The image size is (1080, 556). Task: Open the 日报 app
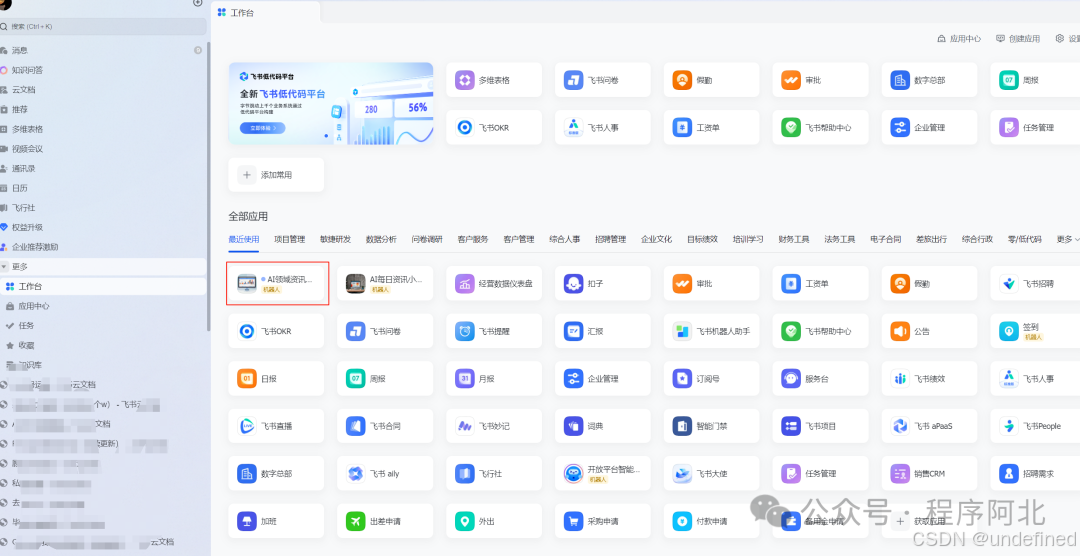(x=276, y=379)
